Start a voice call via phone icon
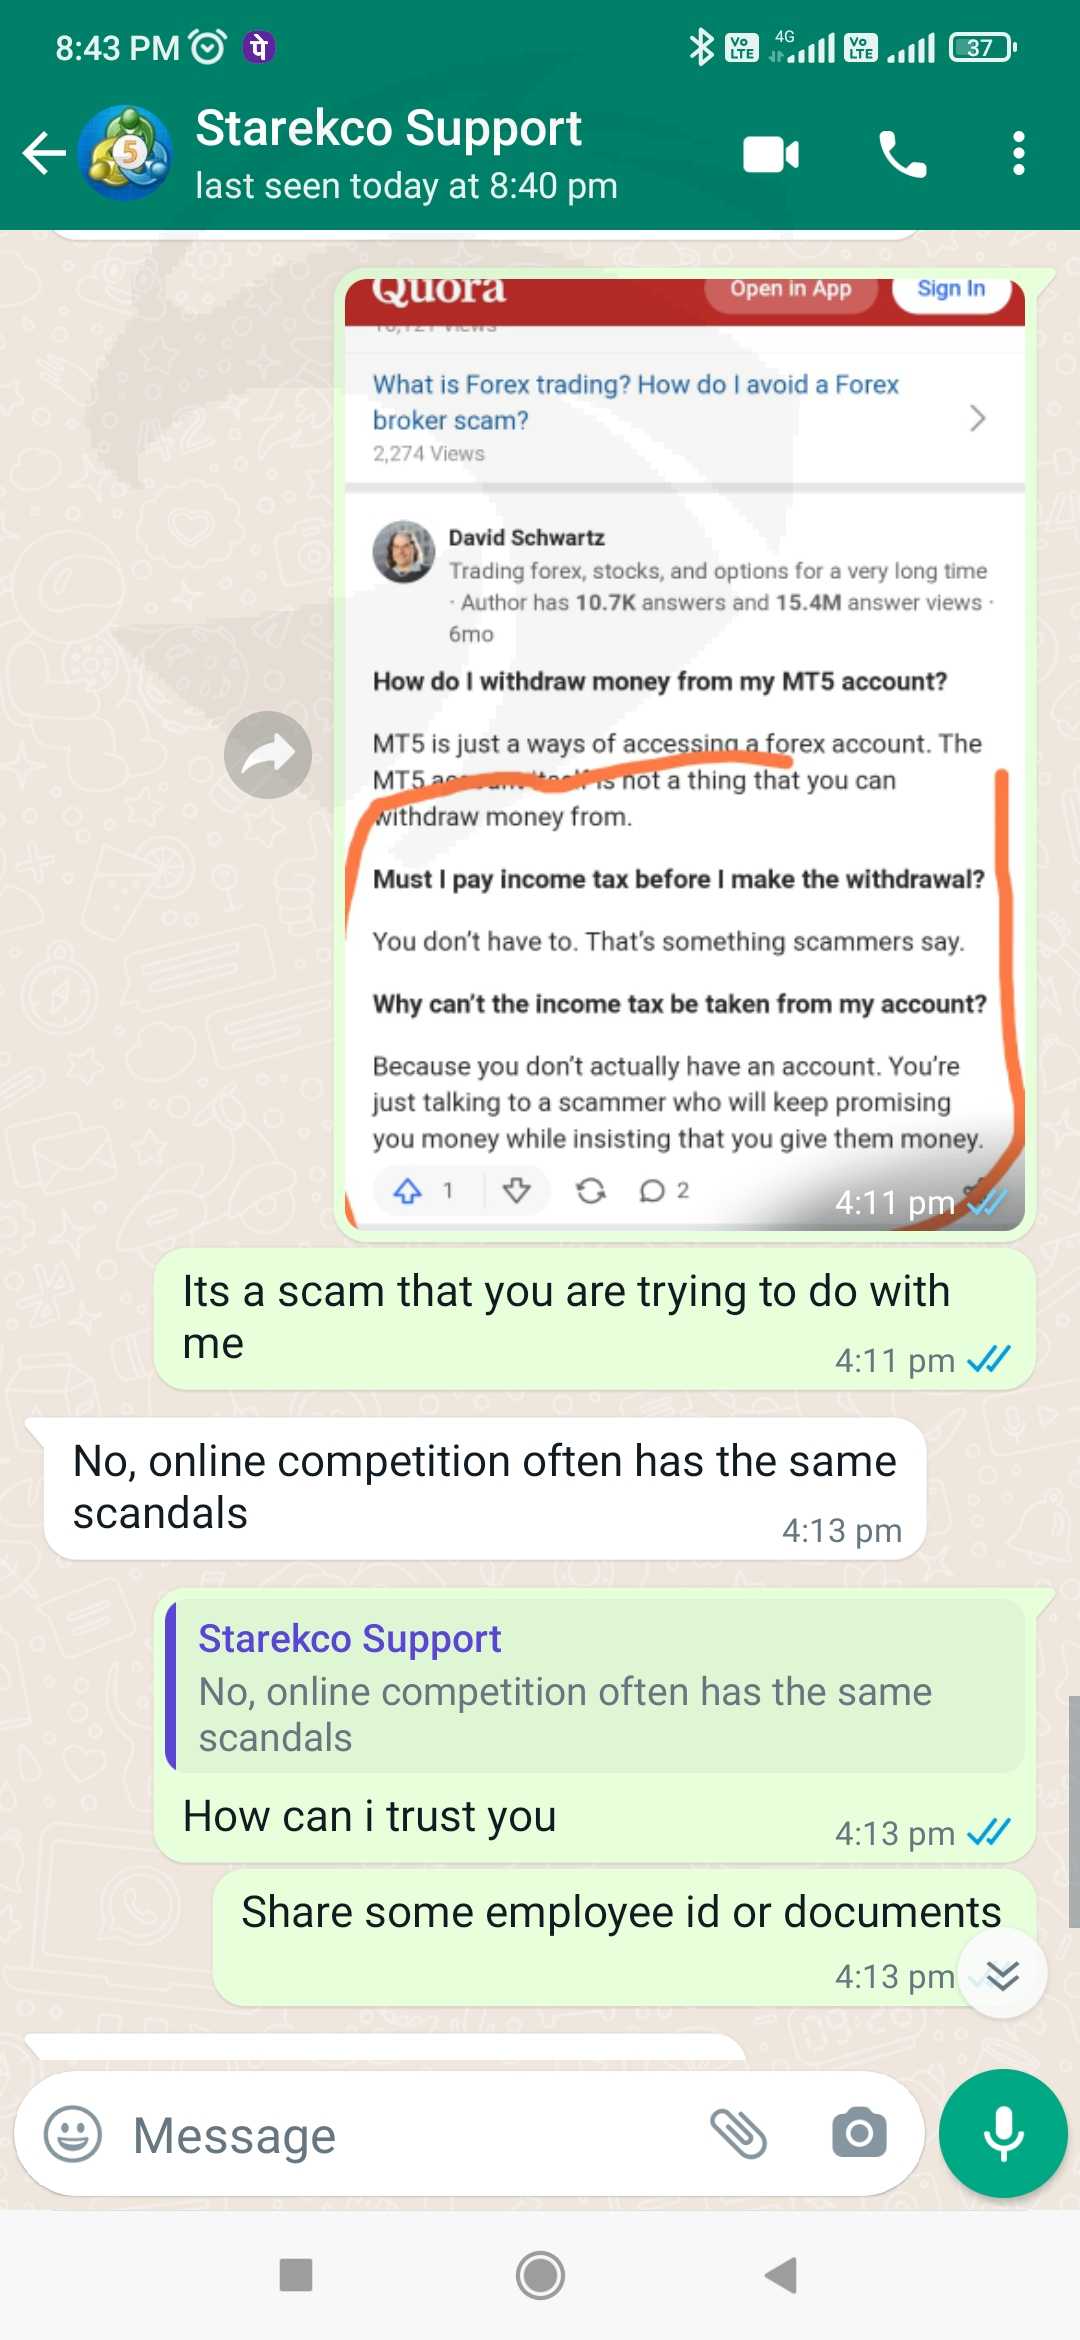The height and width of the screenshot is (2340, 1080). 902,155
